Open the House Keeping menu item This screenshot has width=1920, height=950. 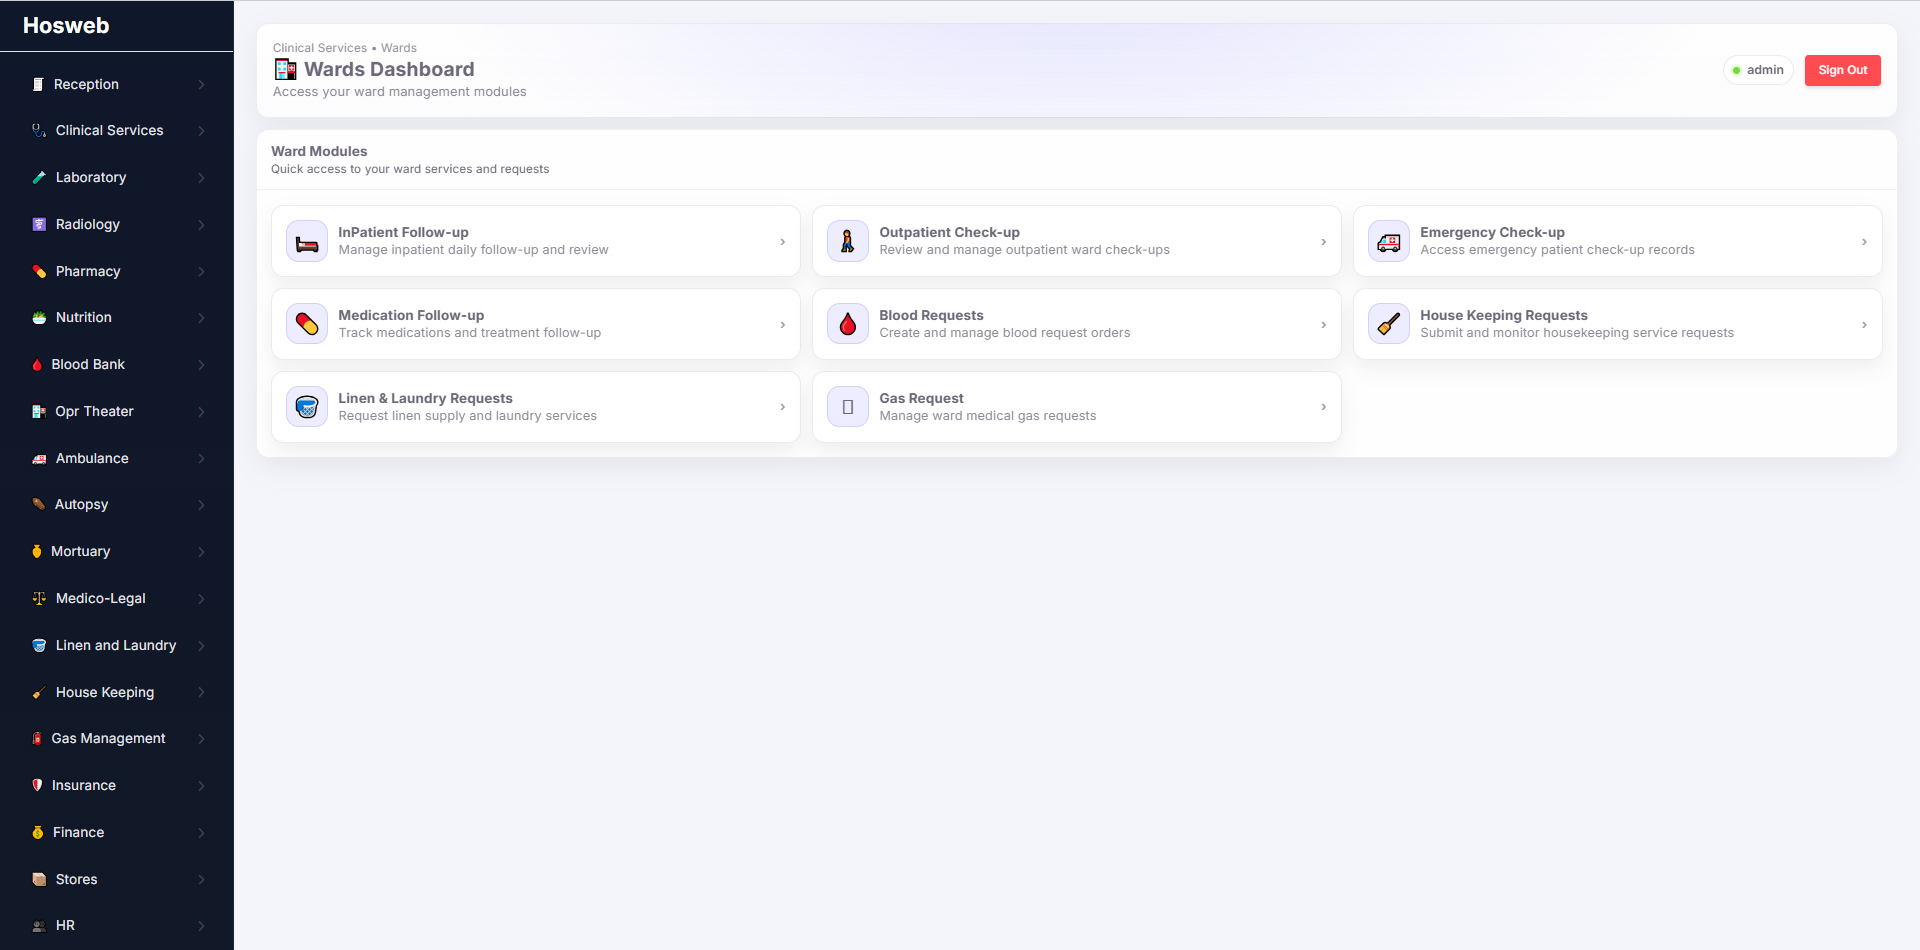coord(117,692)
